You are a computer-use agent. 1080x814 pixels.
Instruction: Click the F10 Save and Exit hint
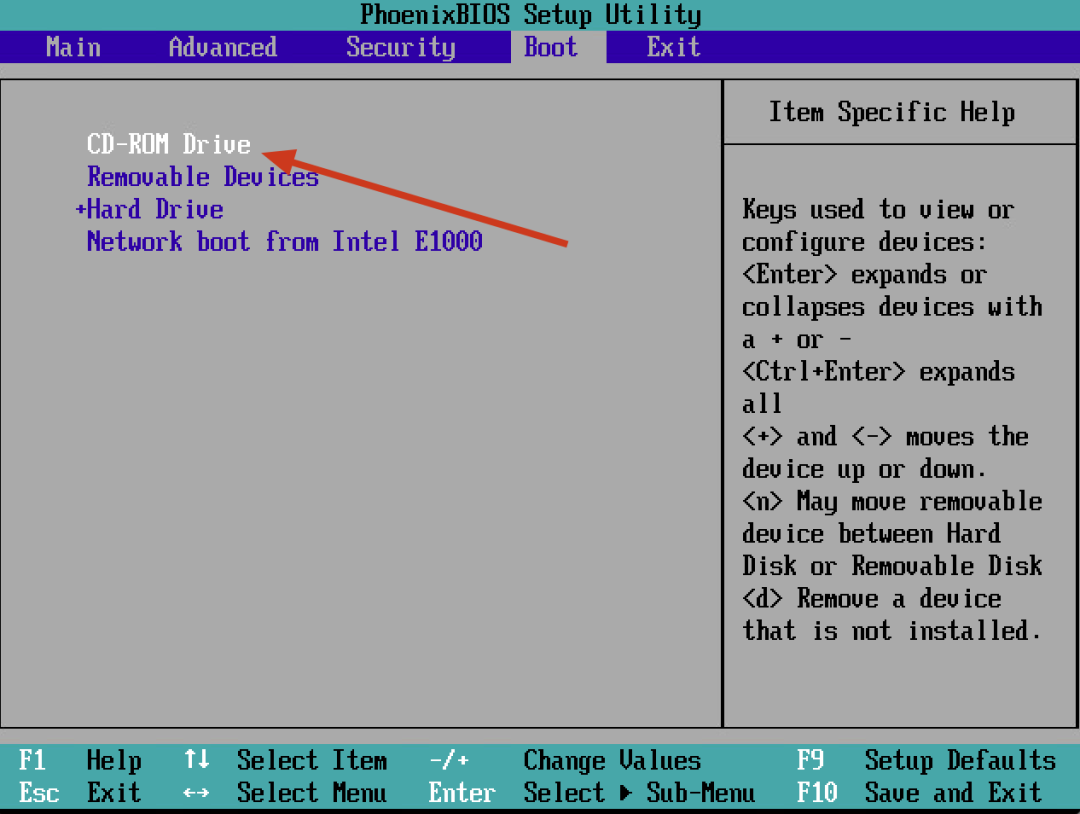tap(919, 793)
